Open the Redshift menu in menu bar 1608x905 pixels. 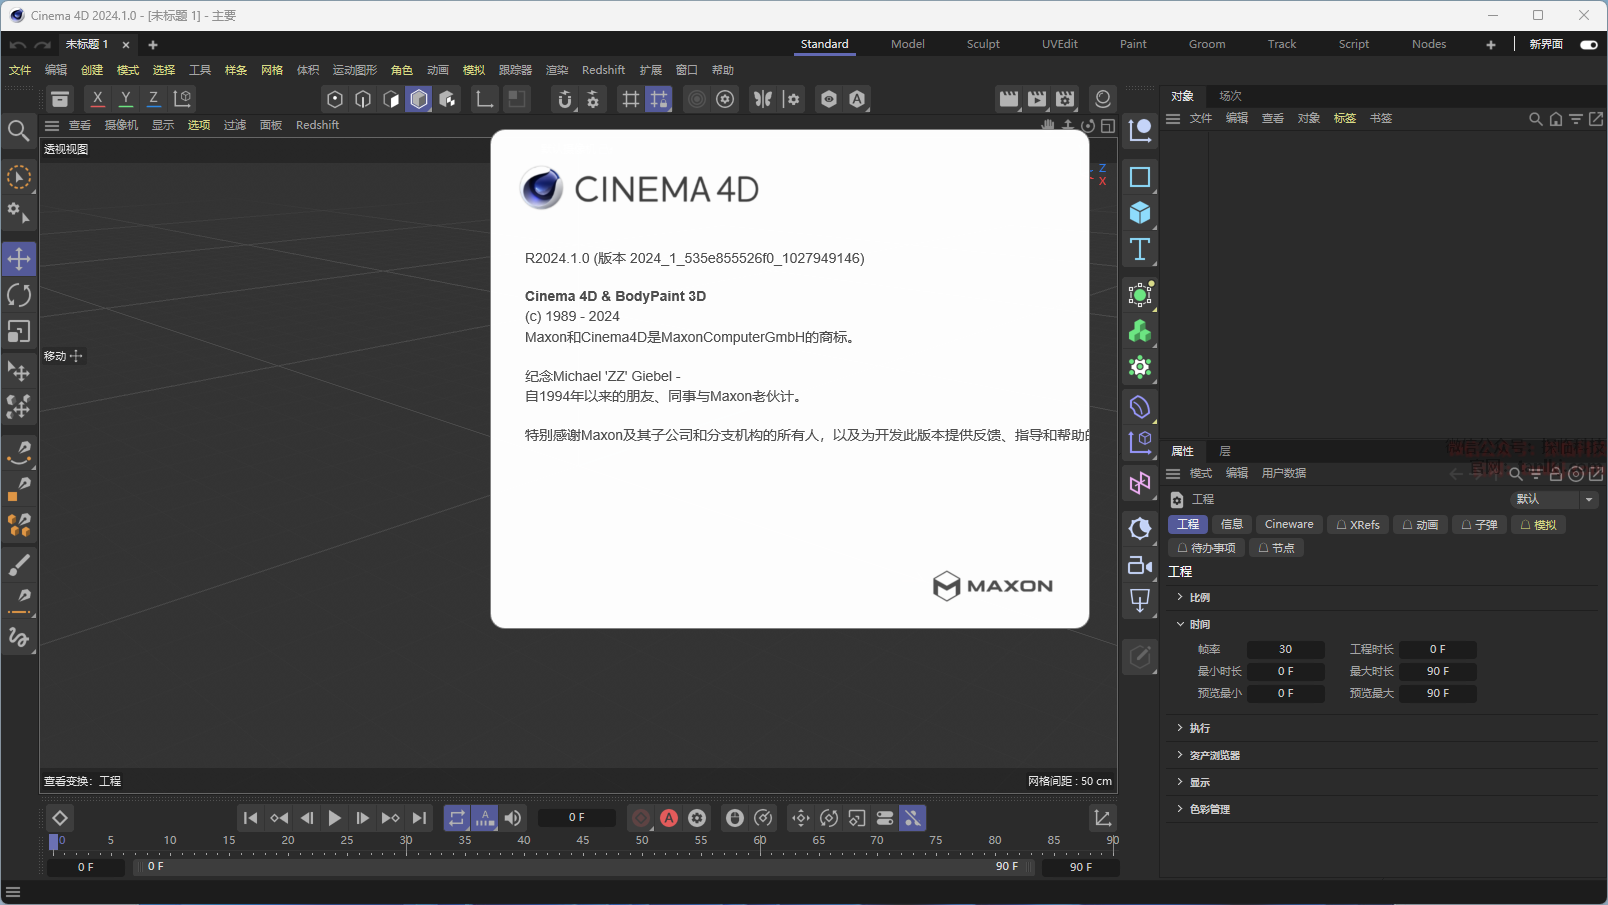603,70
